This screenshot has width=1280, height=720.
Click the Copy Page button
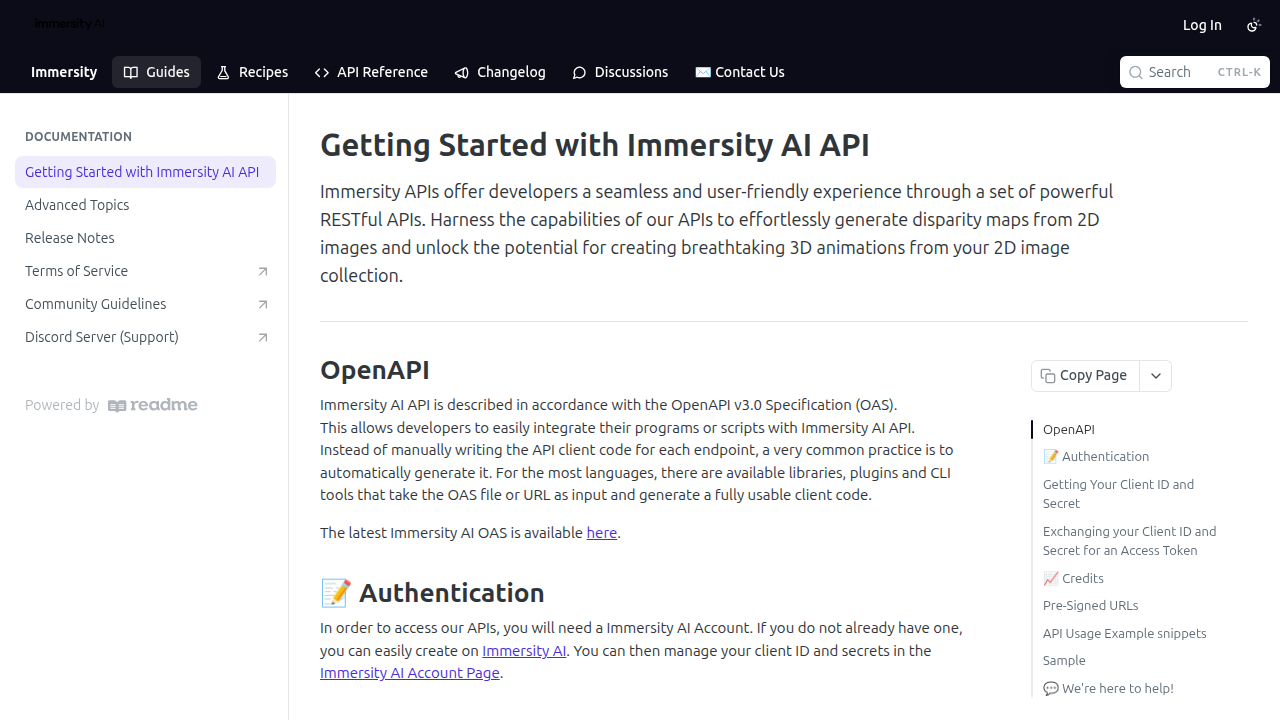coord(1085,376)
